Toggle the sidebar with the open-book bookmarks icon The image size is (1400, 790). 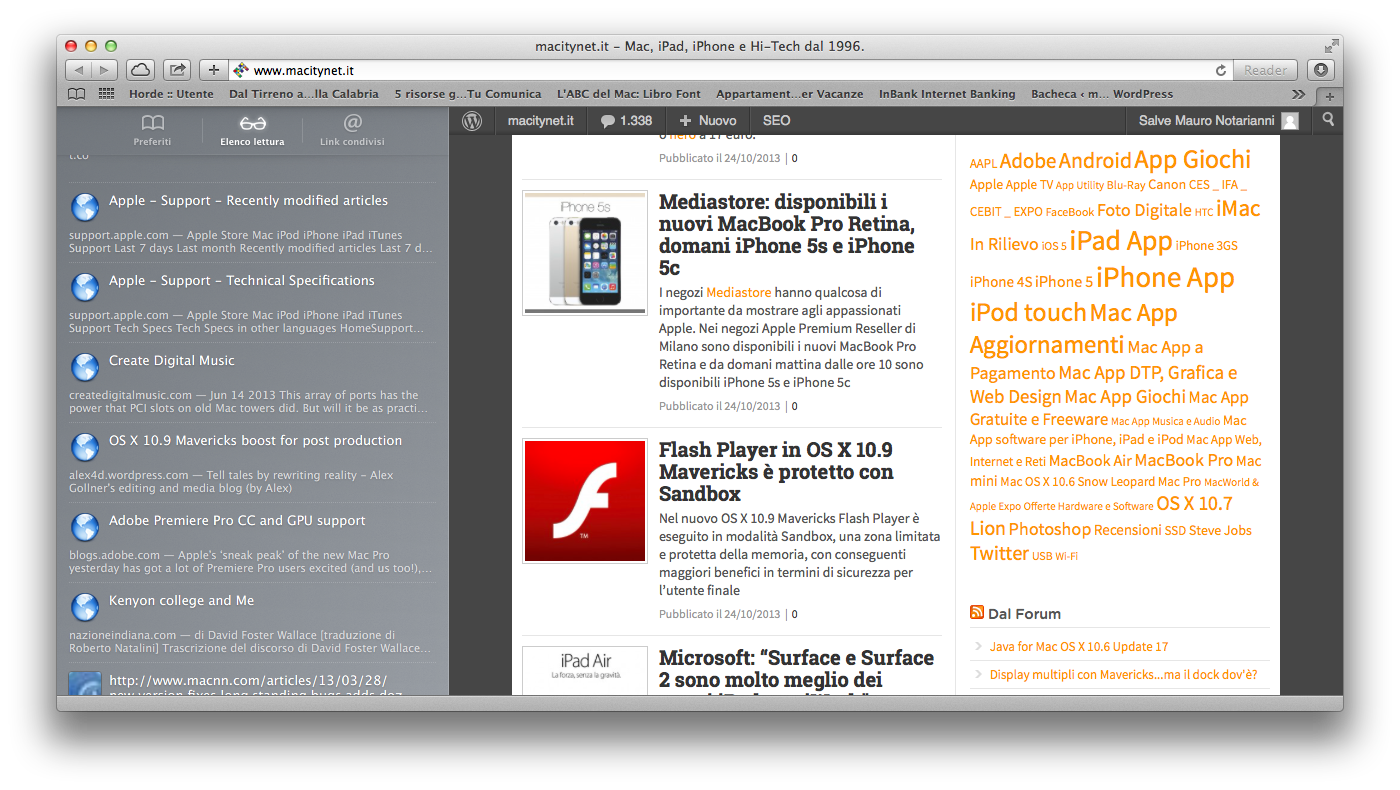click(x=77, y=94)
